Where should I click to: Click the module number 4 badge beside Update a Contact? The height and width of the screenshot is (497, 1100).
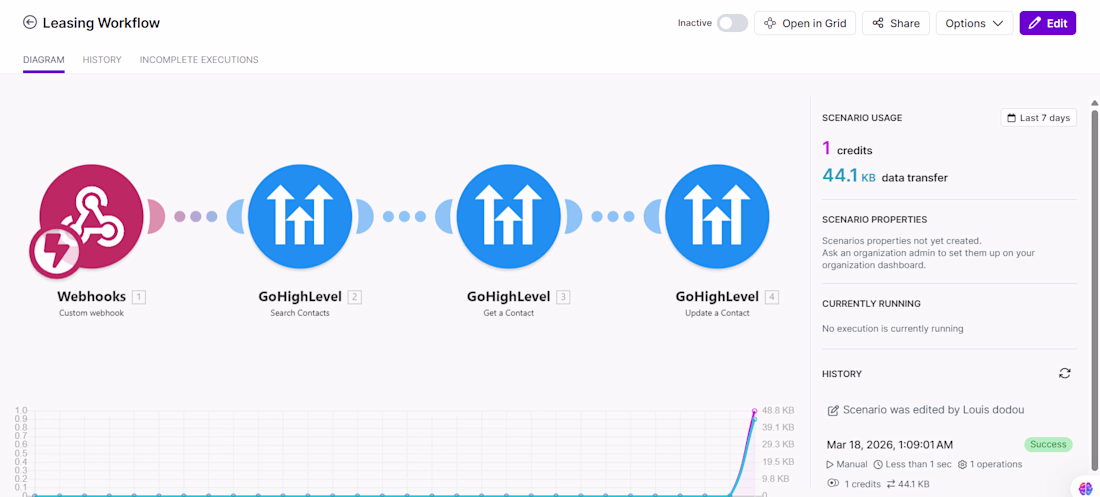[x=772, y=297]
